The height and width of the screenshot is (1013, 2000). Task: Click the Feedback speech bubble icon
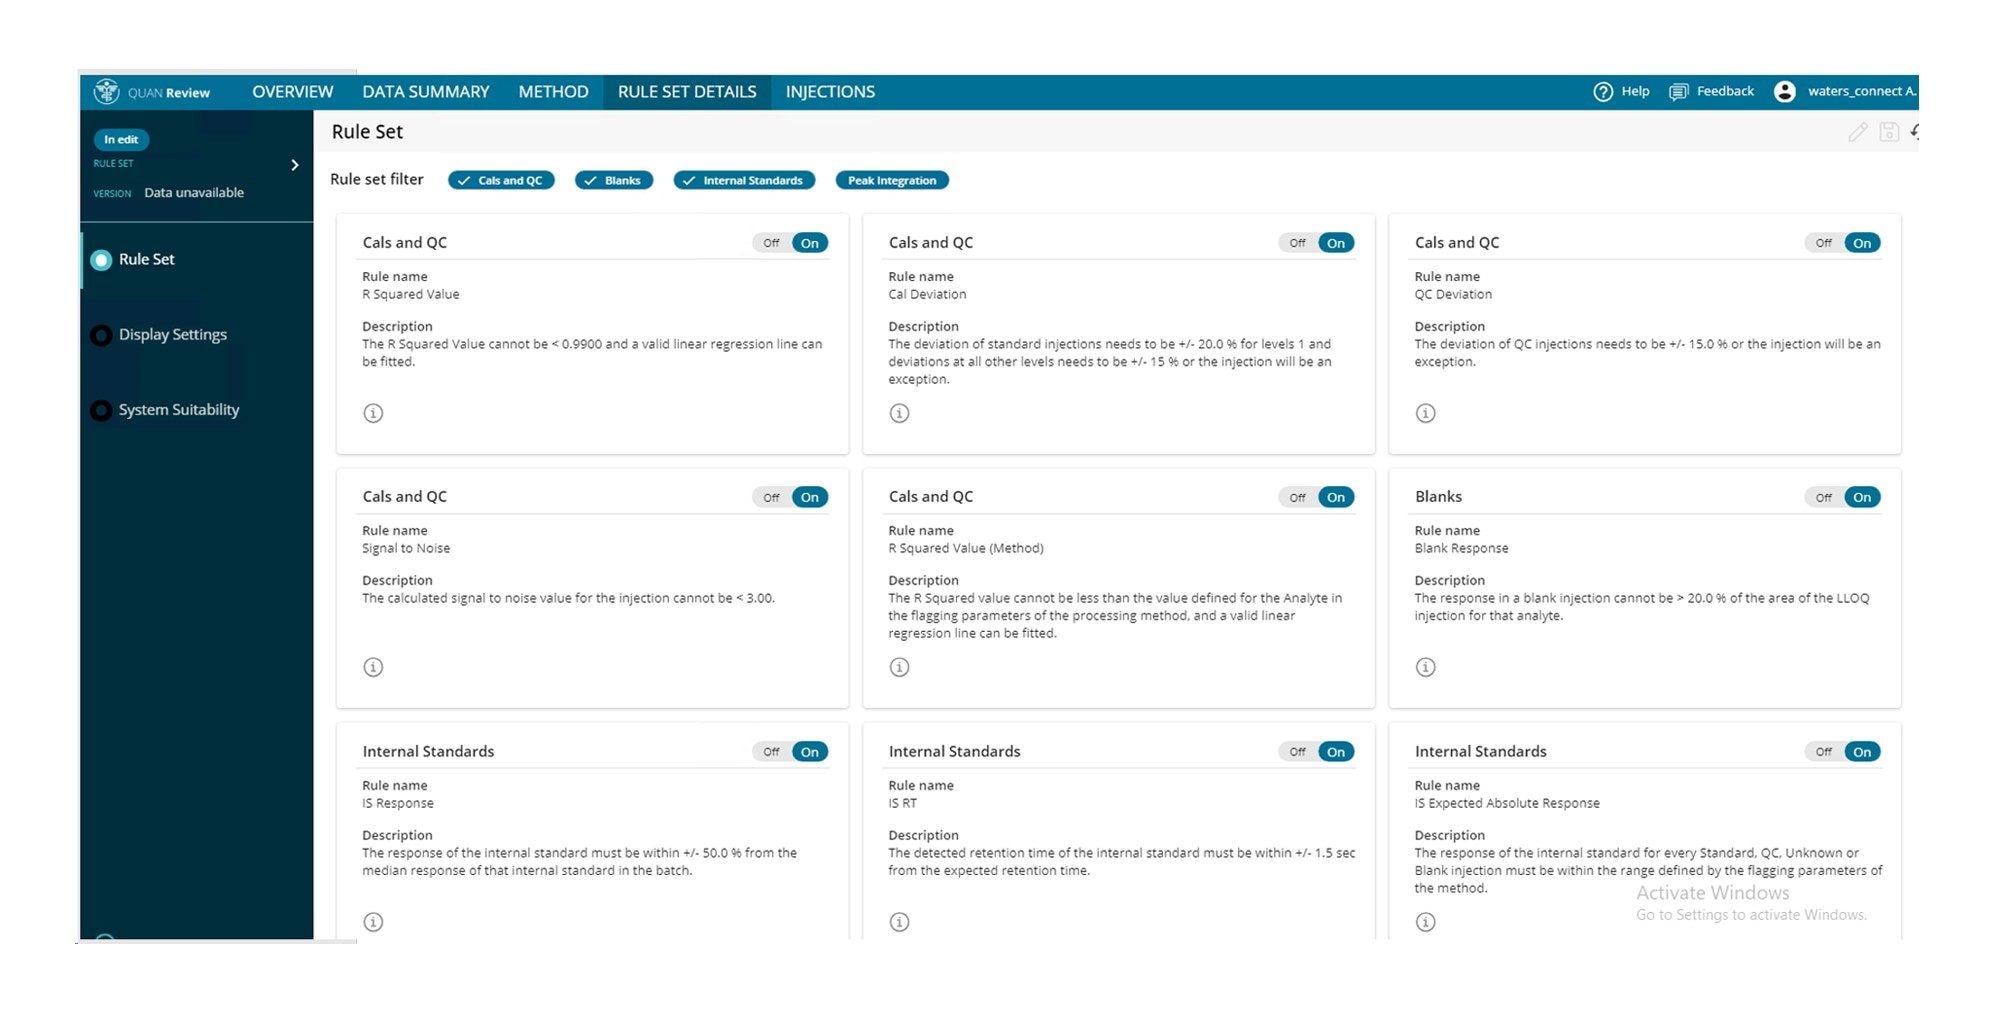[x=1679, y=92]
